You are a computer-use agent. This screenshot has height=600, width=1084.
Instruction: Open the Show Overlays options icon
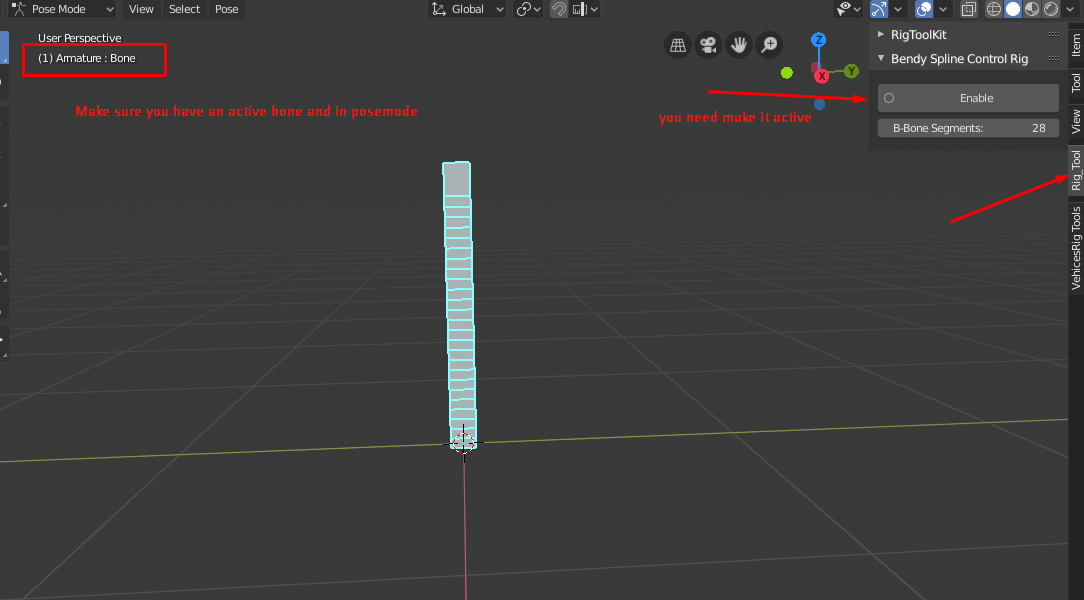point(941,9)
